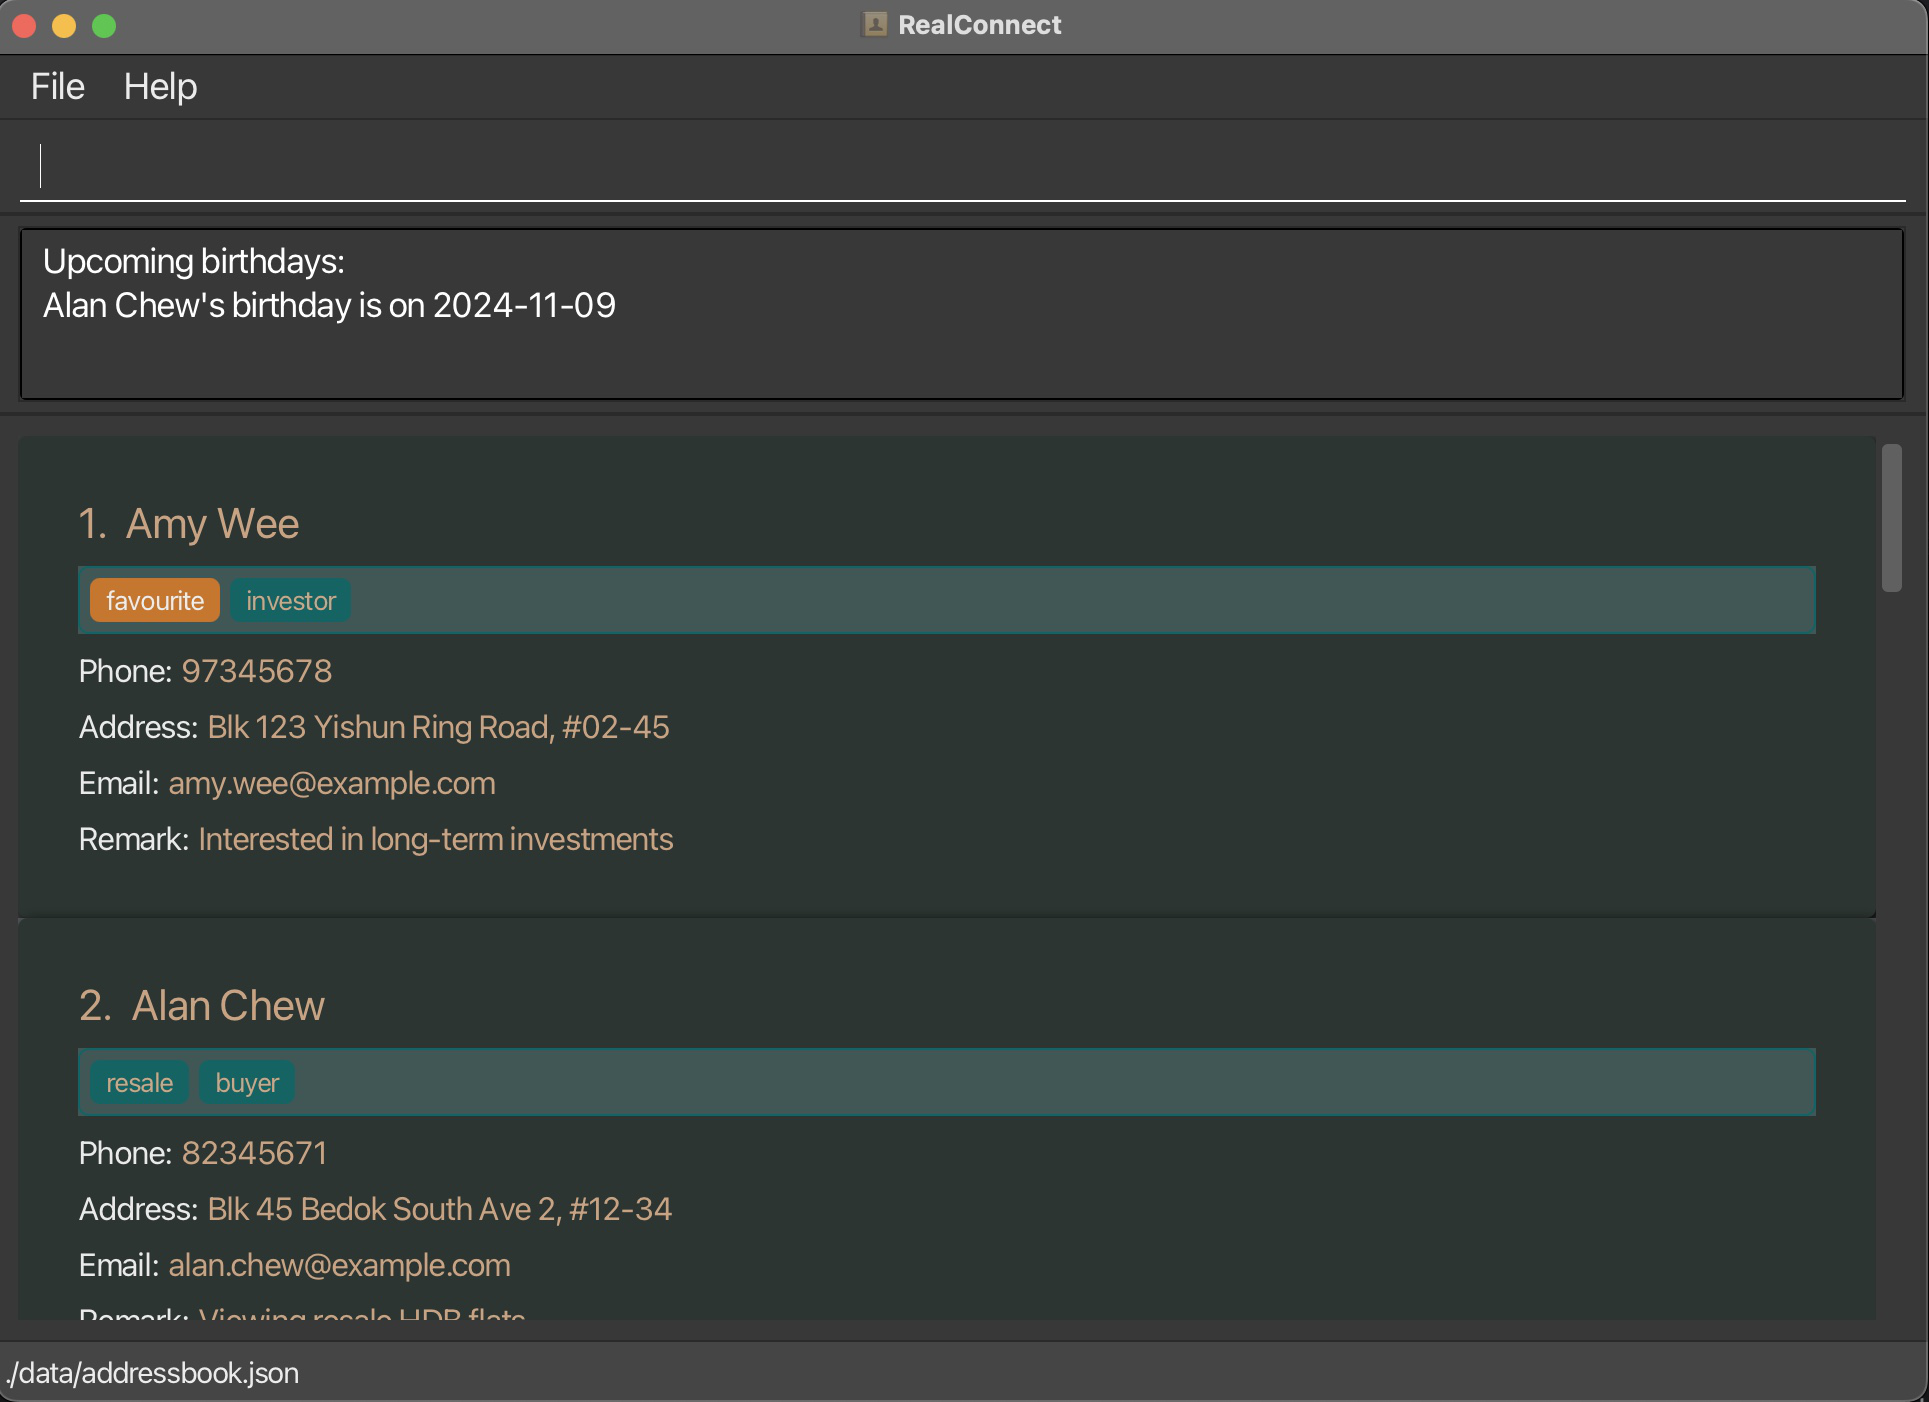Image resolution: width=1929 pixels, height=1402 pixels.
Task: Click the Upcoming birthdays result box
Action: tap(962, 314)
